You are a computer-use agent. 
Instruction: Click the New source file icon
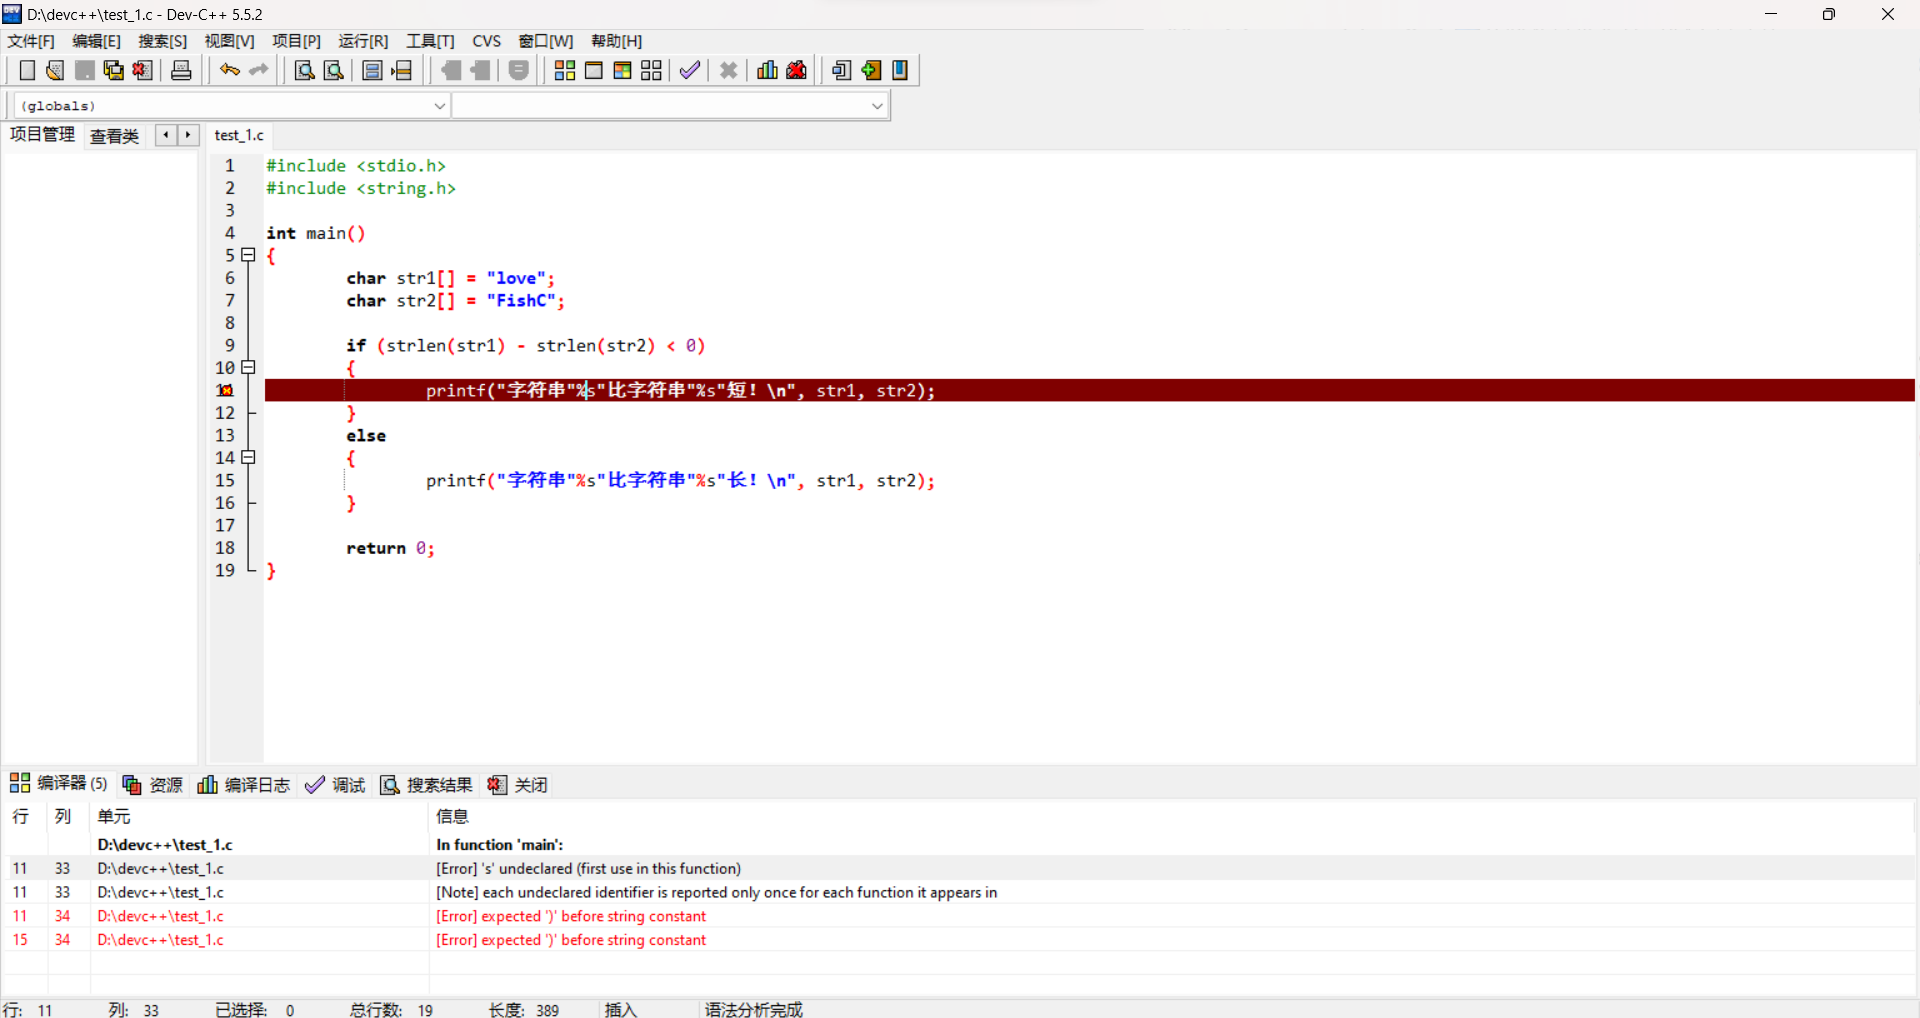27,70
